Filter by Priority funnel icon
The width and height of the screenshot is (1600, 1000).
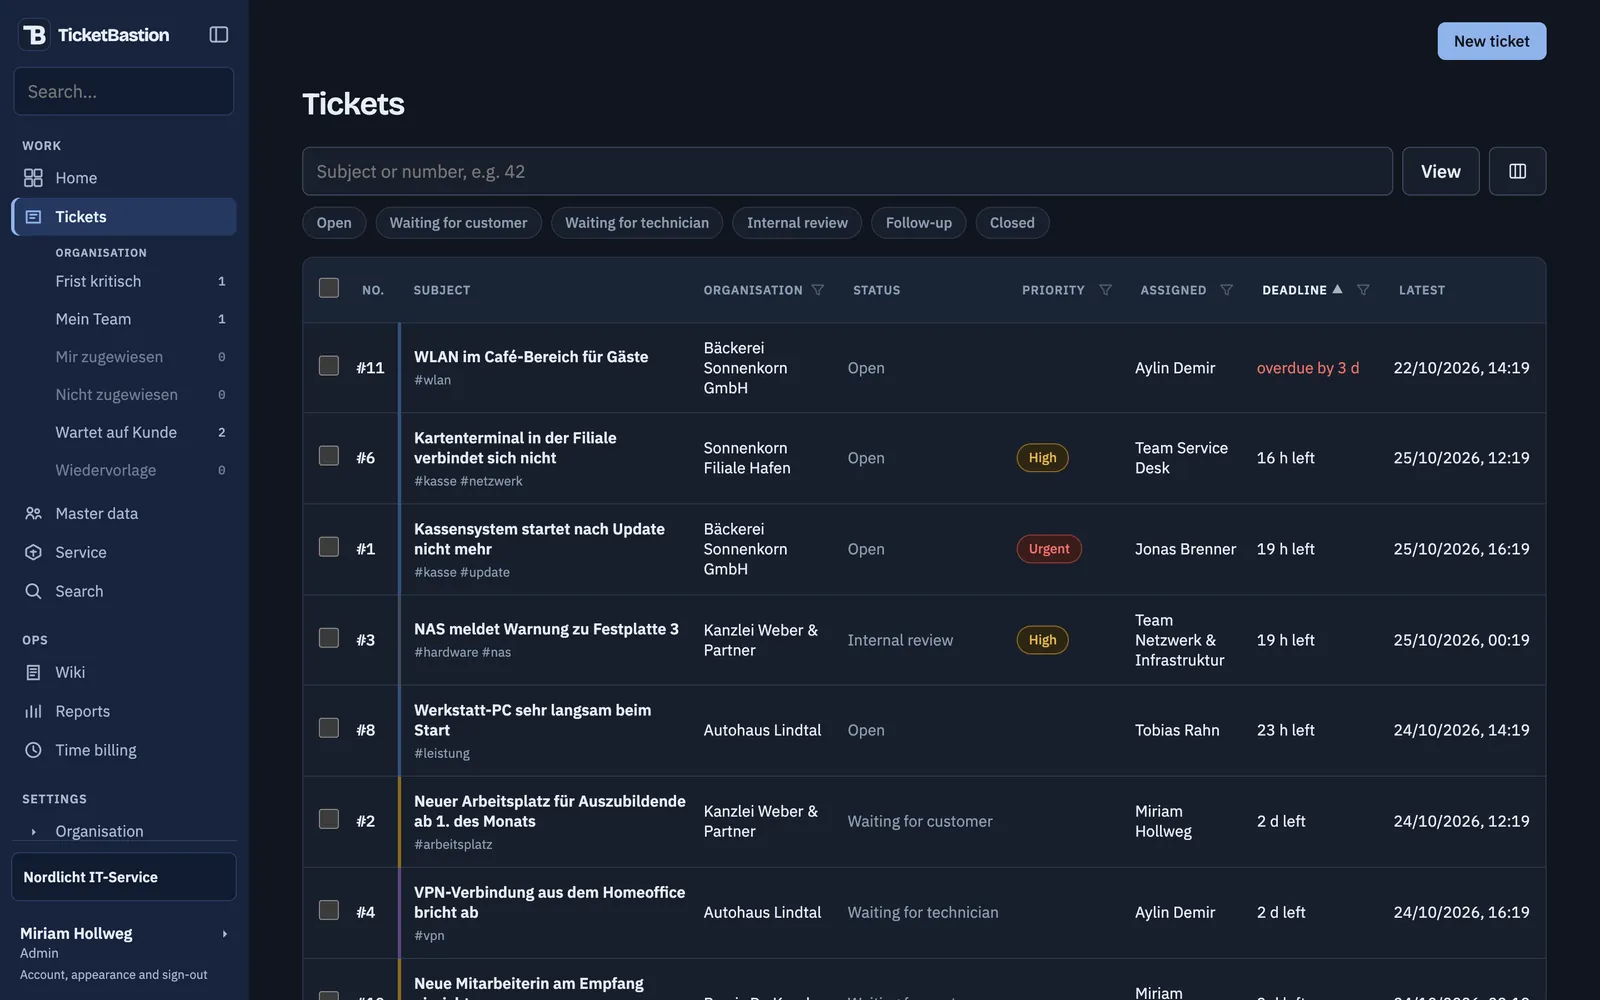[1105, 290]
